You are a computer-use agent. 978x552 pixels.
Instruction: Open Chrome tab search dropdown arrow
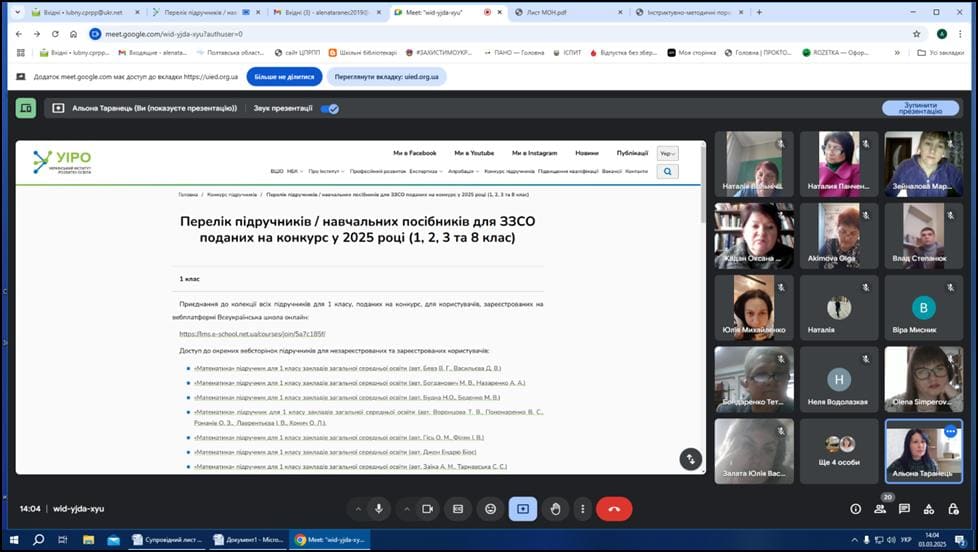click(17, 12)
